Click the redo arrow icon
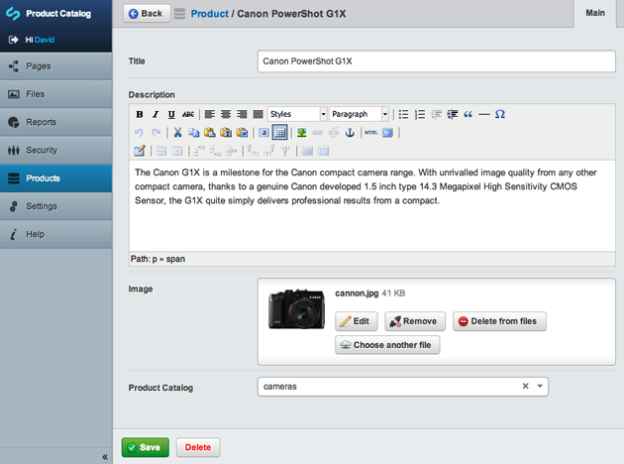624x464 pixels. click(x=156, y=133)
